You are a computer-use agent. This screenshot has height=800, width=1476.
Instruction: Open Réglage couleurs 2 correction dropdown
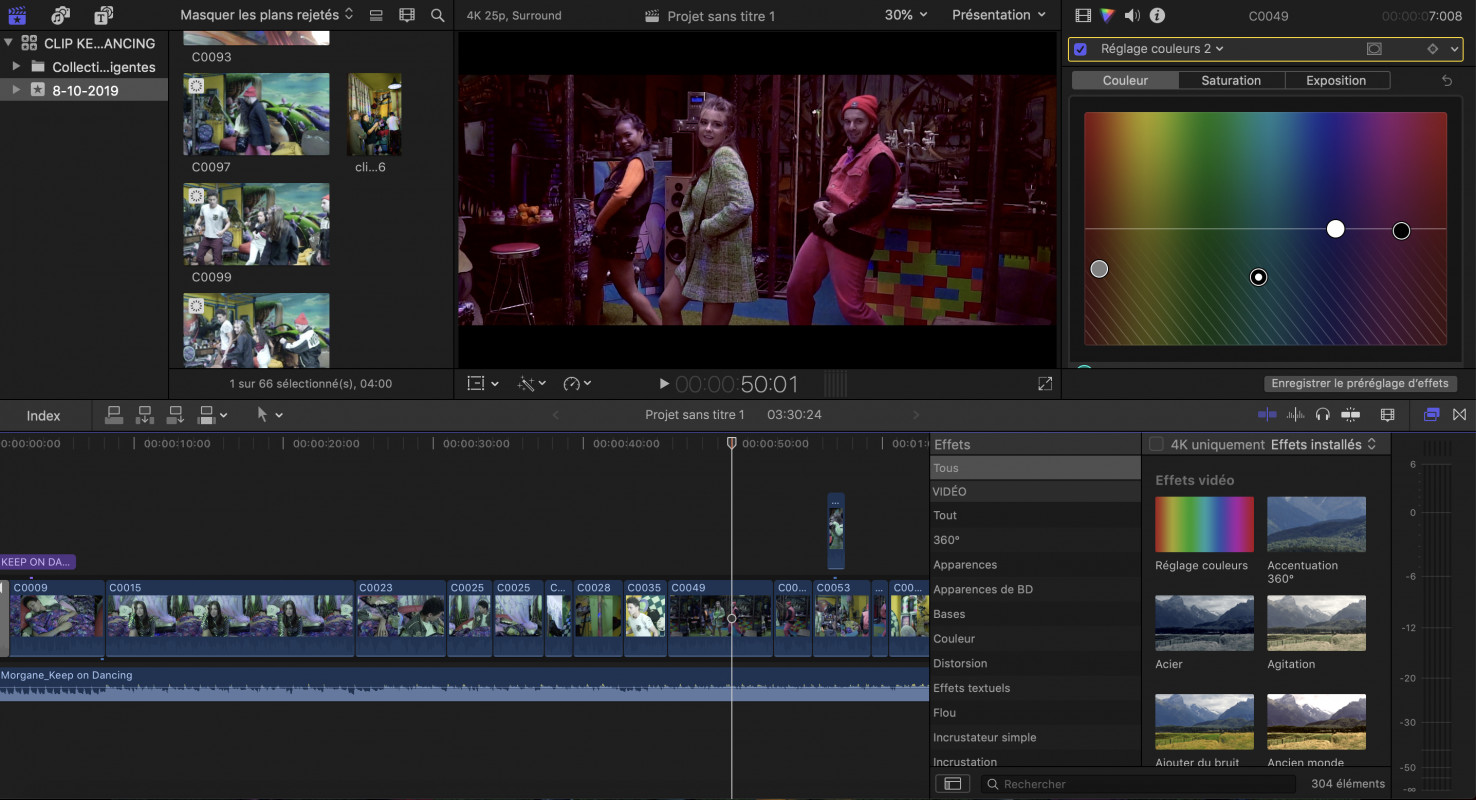tap(1162, 48)
